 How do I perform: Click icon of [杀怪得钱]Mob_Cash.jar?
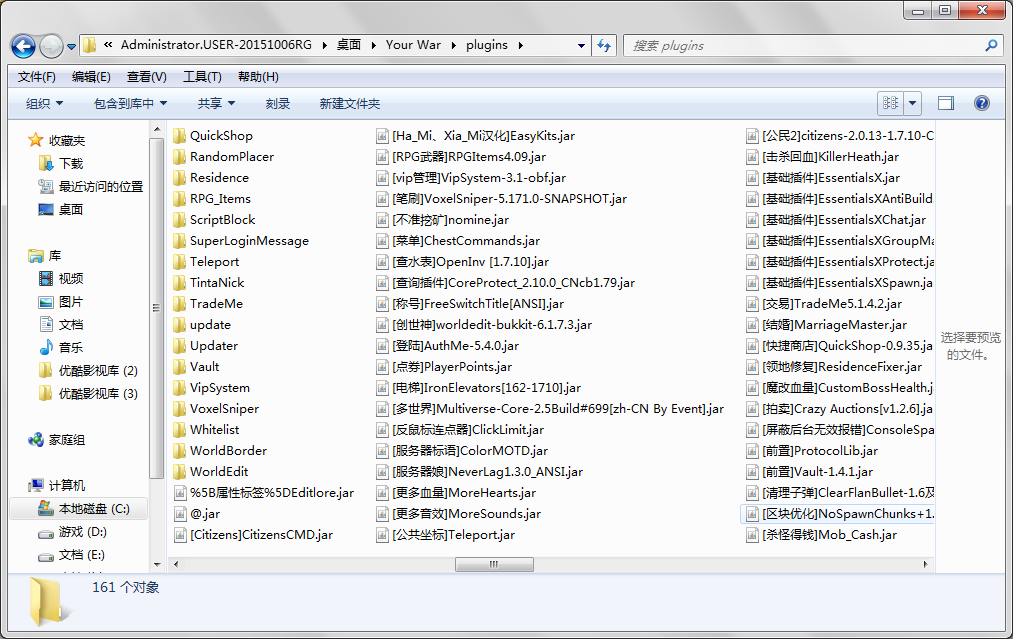tap(752, 535)
